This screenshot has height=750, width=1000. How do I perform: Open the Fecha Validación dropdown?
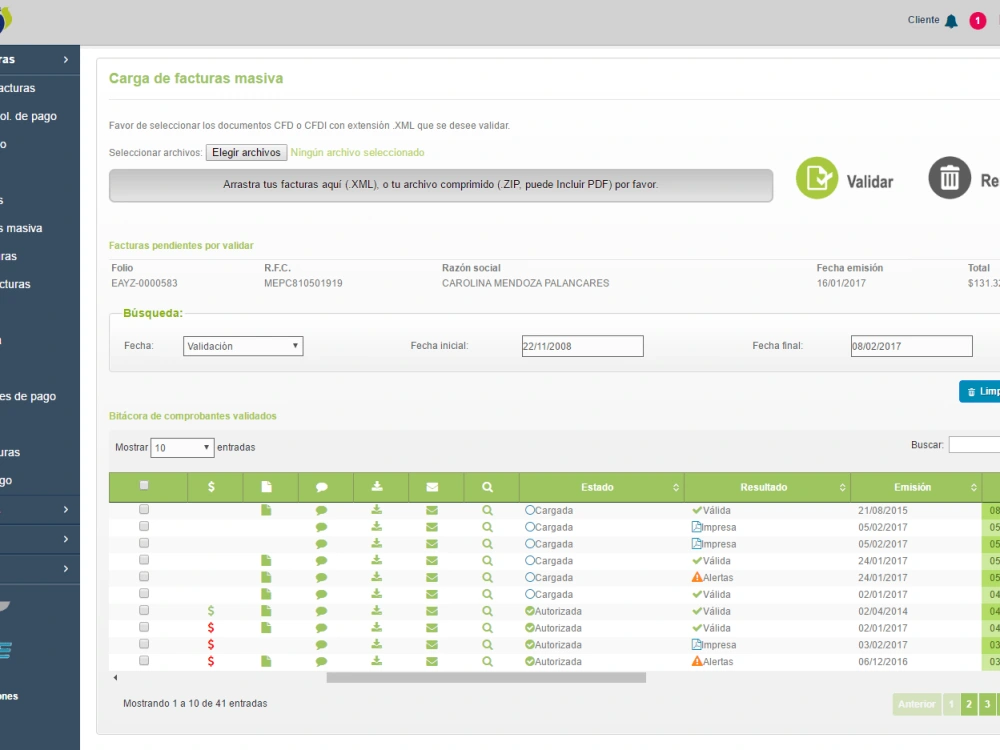click(x=243, y=346)
